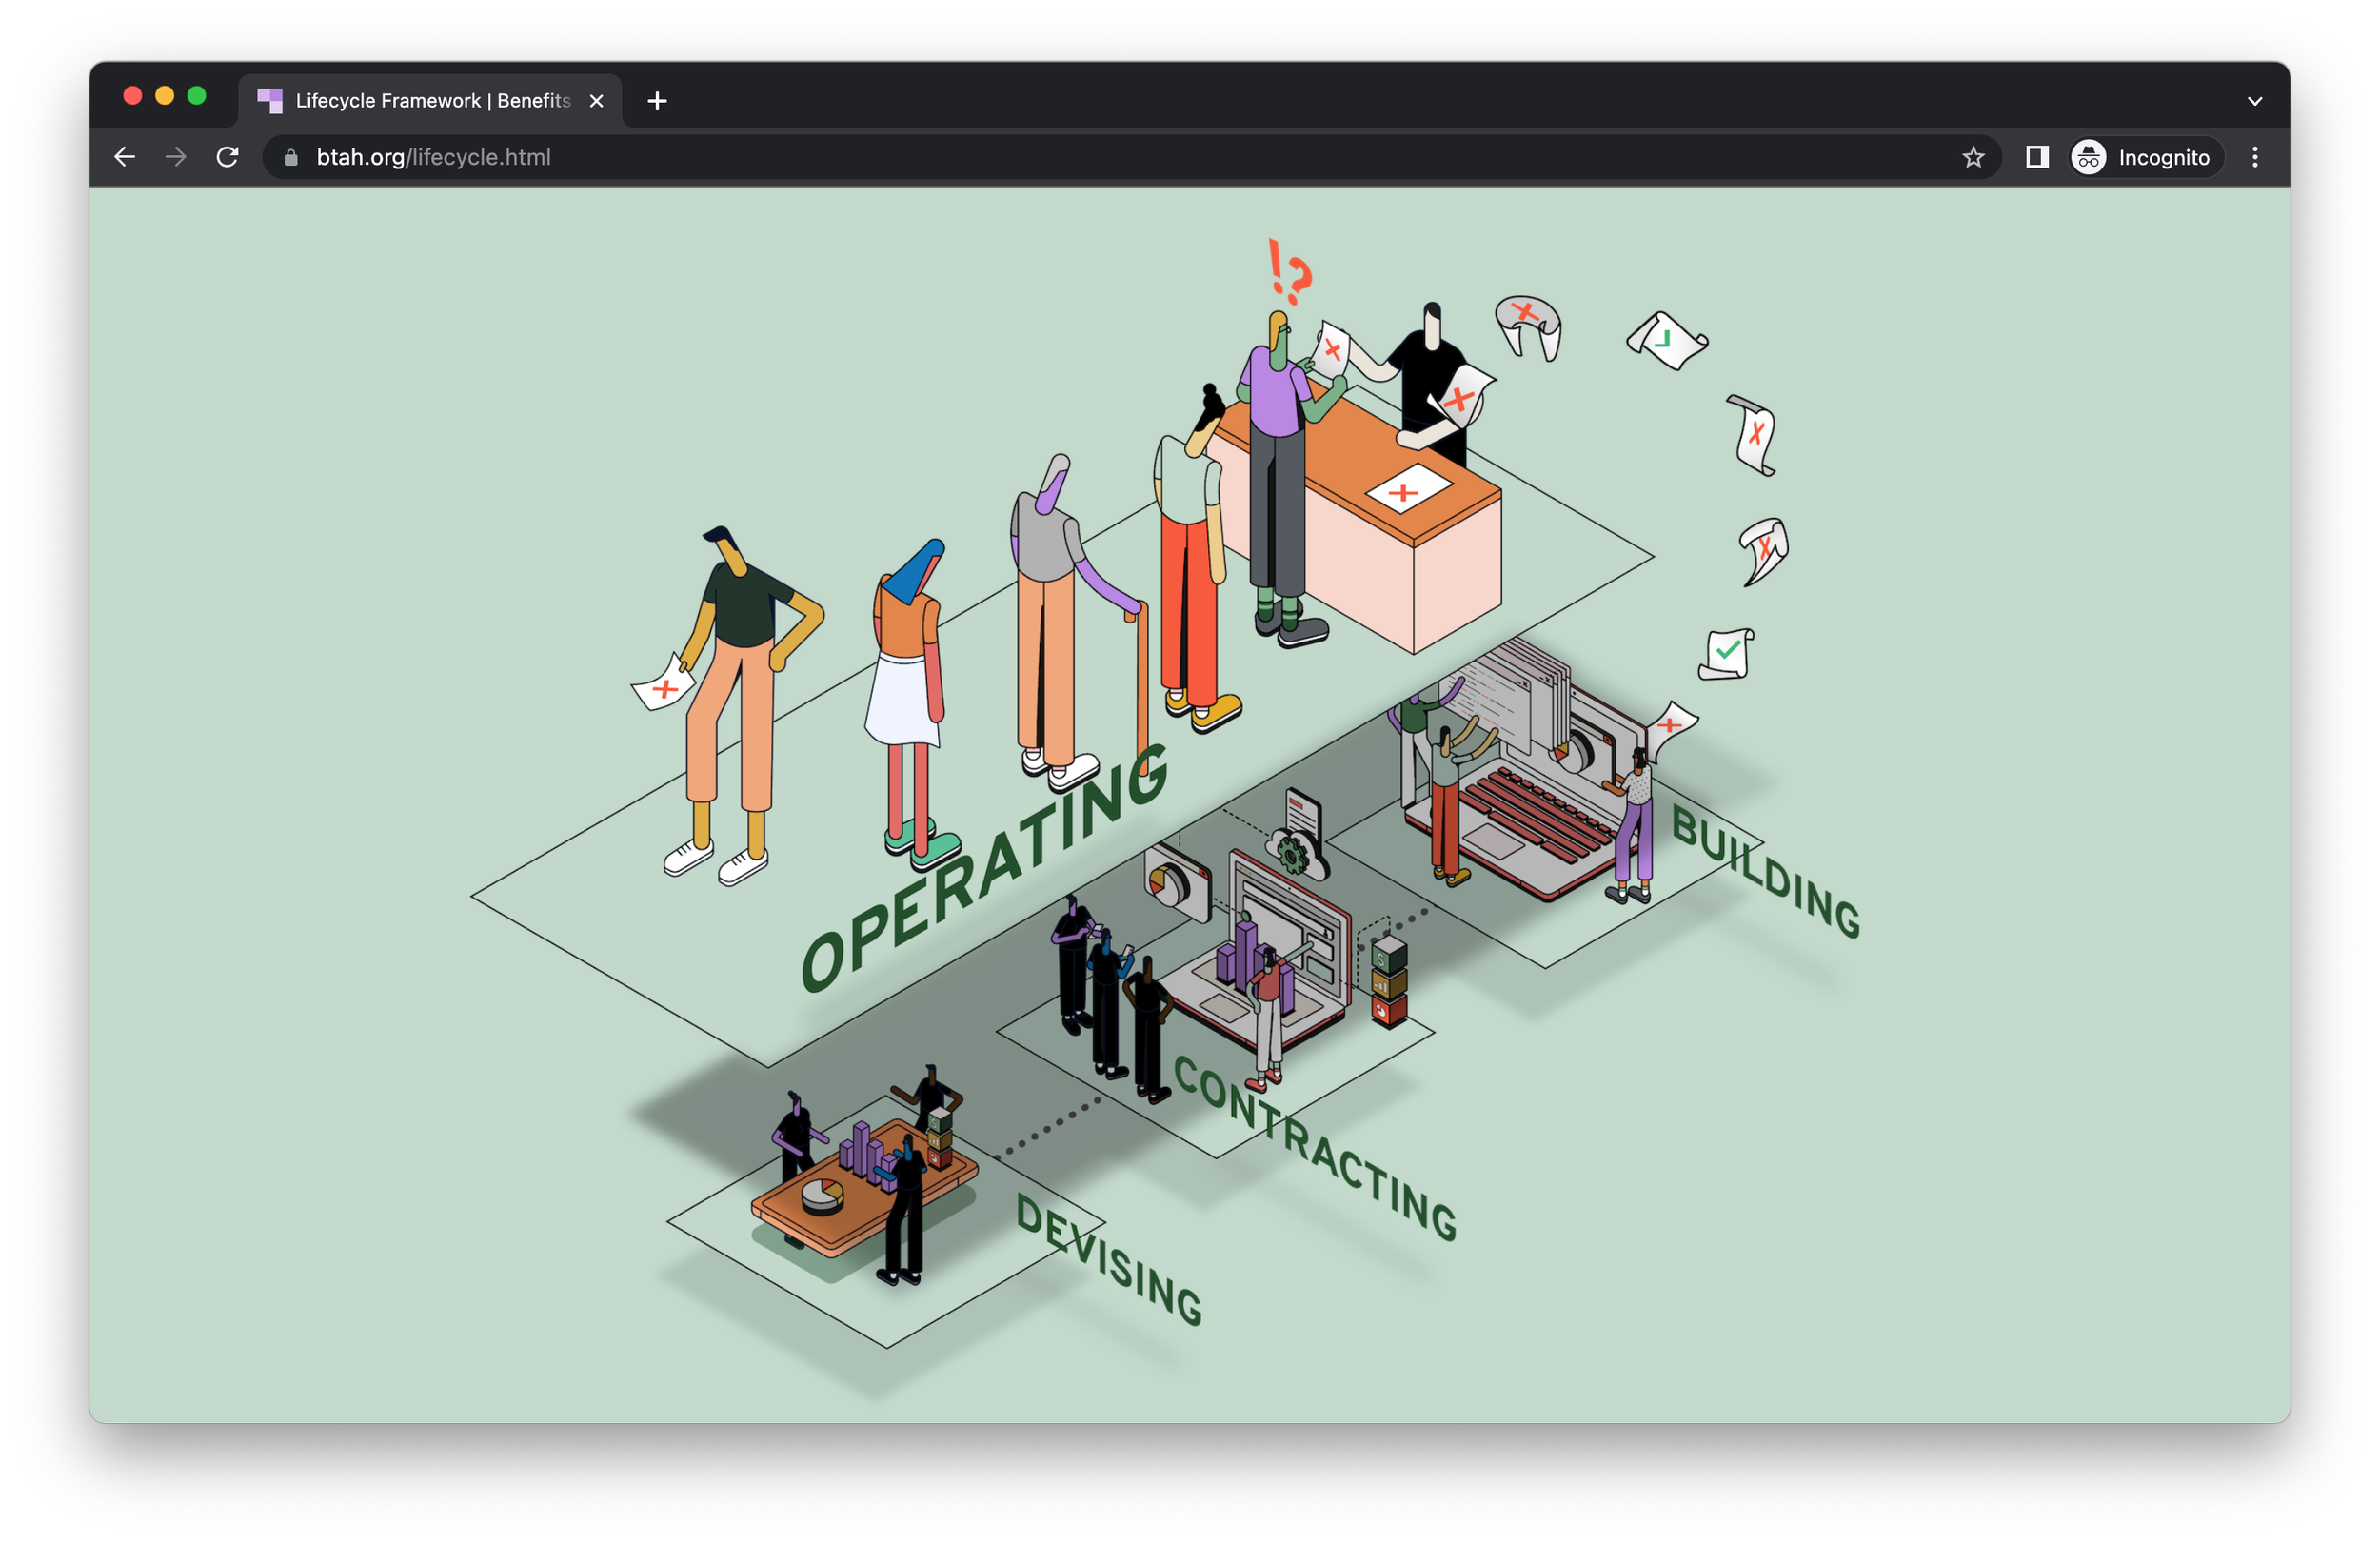Reload the current page
Viewport: 2380px width, 1542px height.
[228, 157]
